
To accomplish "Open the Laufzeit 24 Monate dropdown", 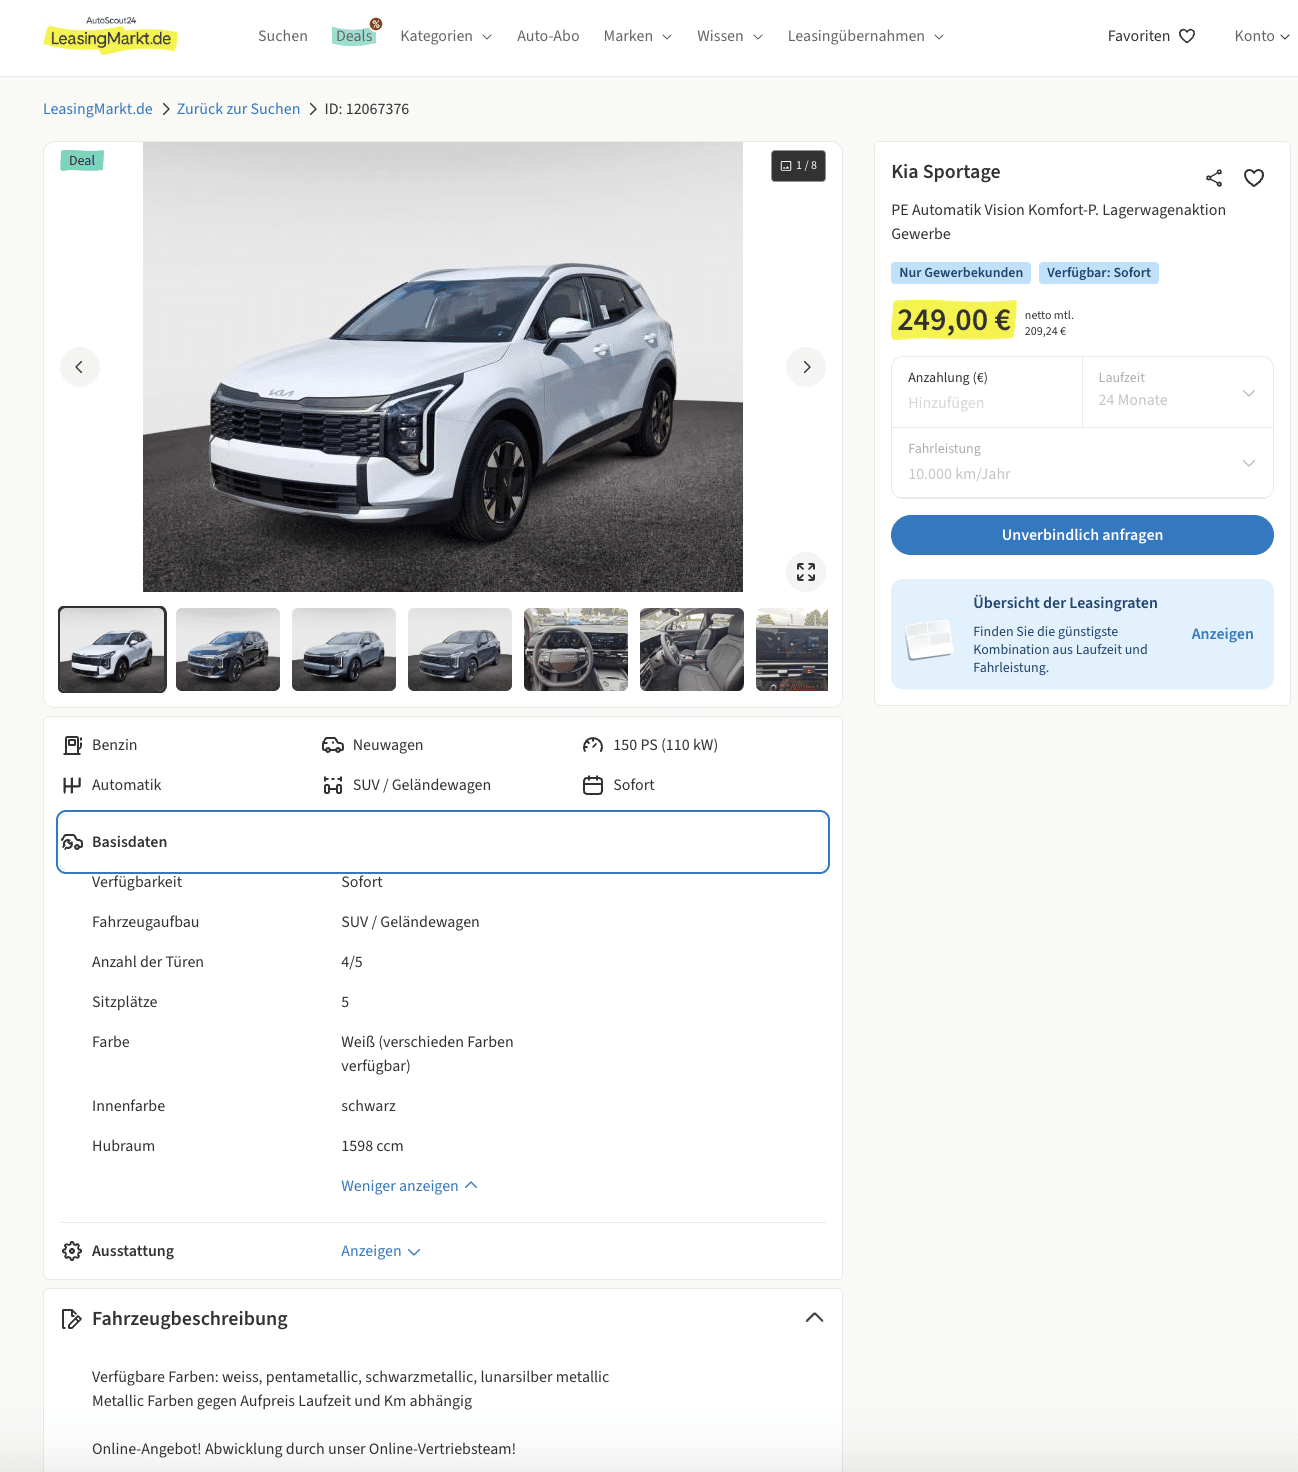I will [x=1176, y=392].
